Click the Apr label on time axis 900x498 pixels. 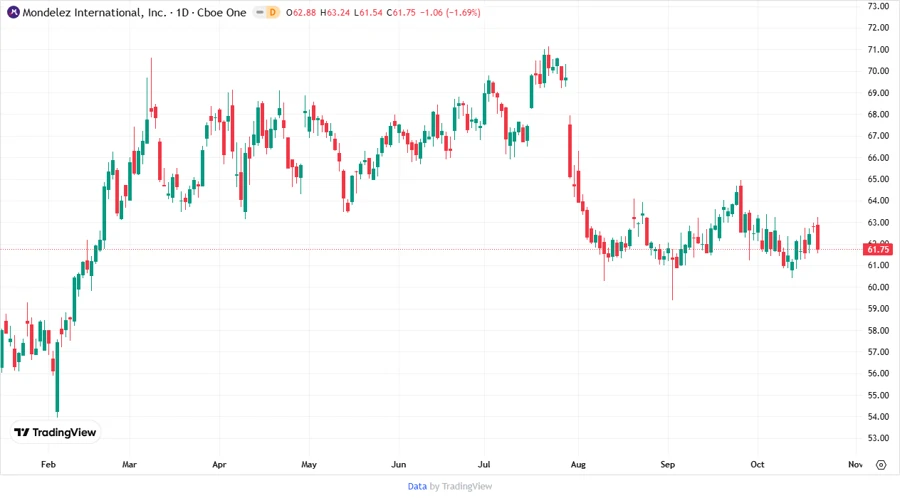tap(219, 464)
